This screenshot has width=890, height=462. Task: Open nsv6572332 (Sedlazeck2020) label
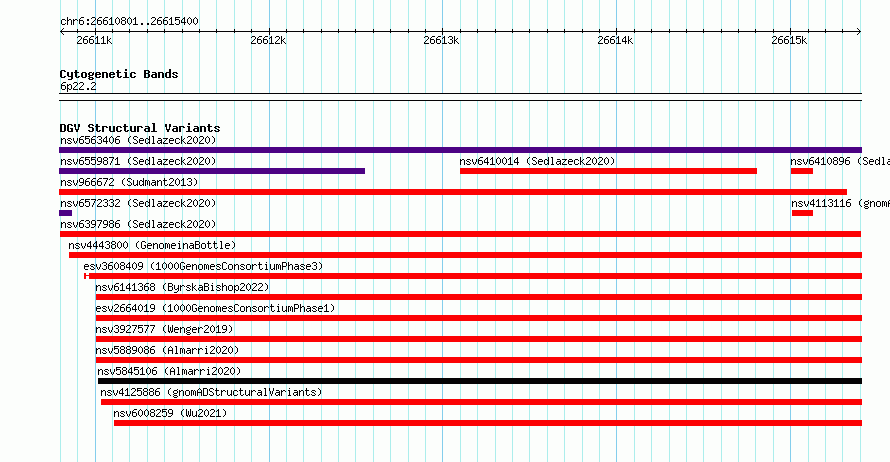[x=138, y=203]
